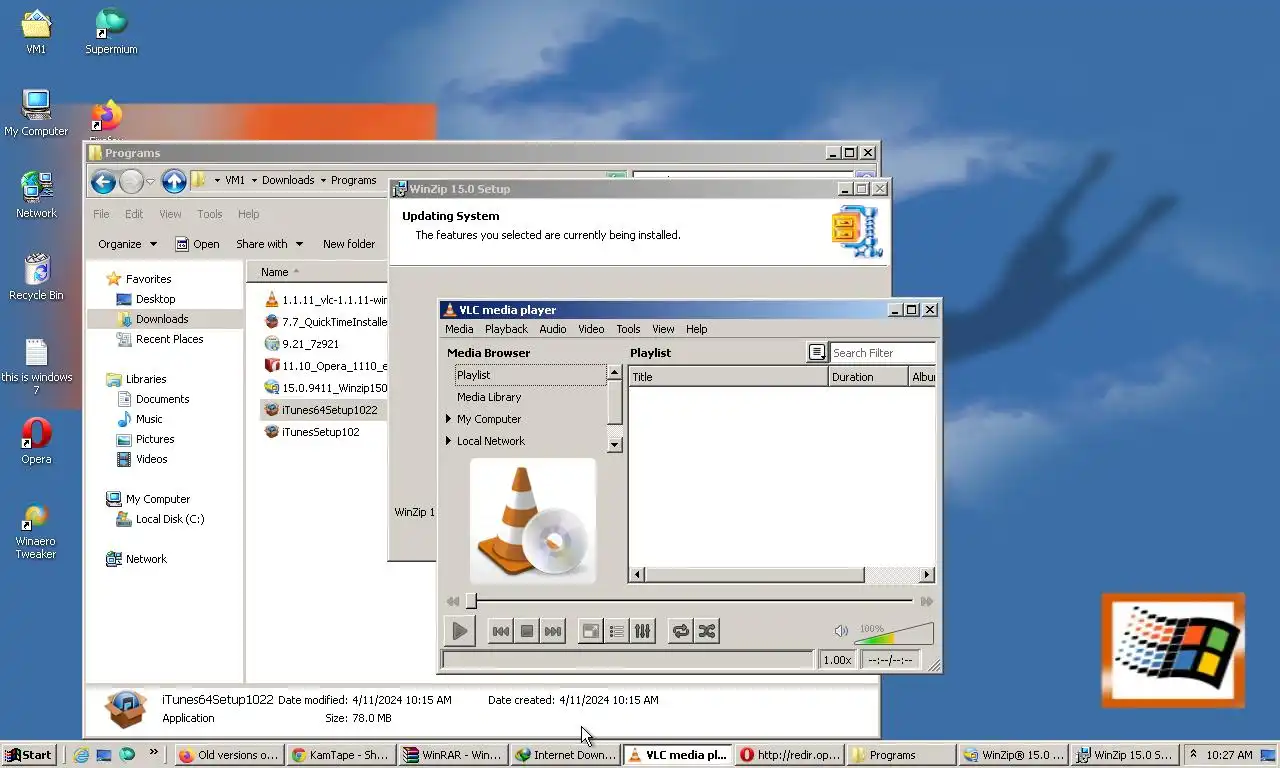Launch Internet Explorer from quick launch

coord(81,755)
